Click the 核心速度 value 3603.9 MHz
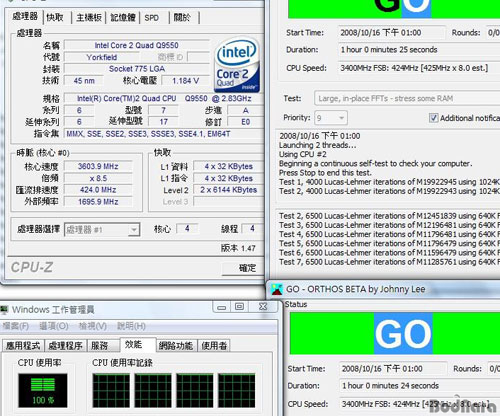 [98, 166]
